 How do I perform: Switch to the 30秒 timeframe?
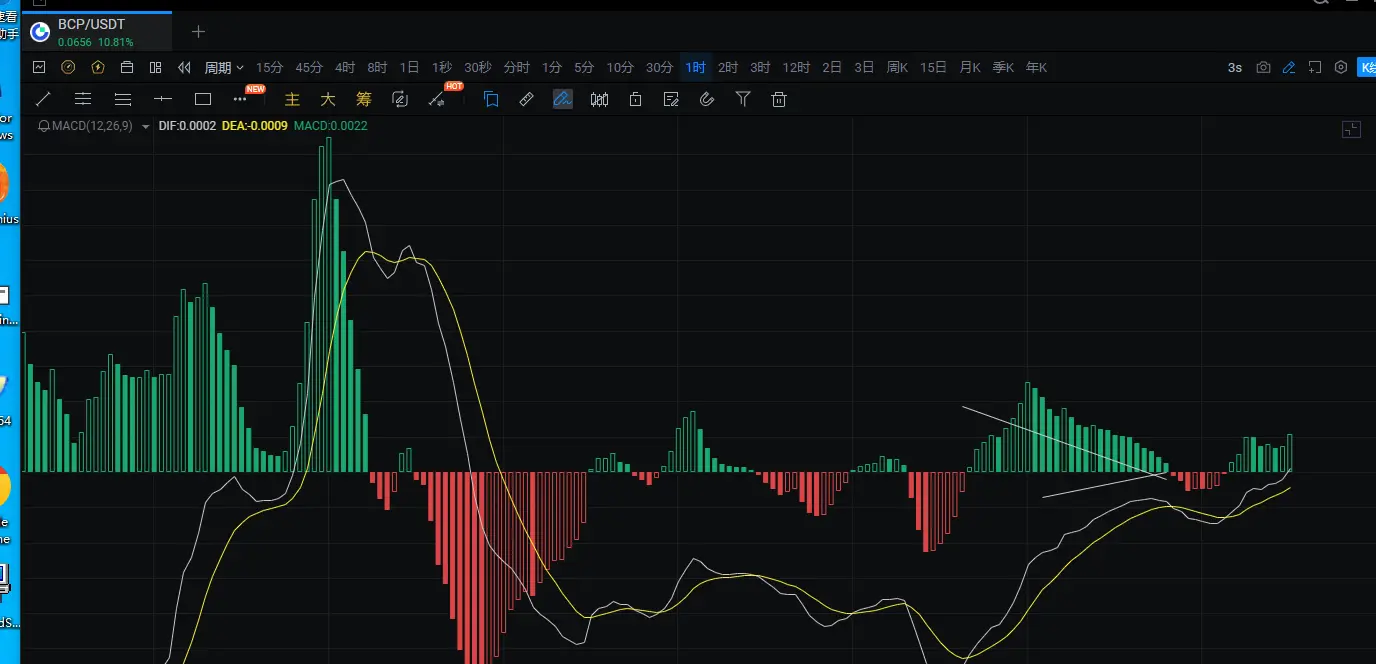click(x=477, y=67)
